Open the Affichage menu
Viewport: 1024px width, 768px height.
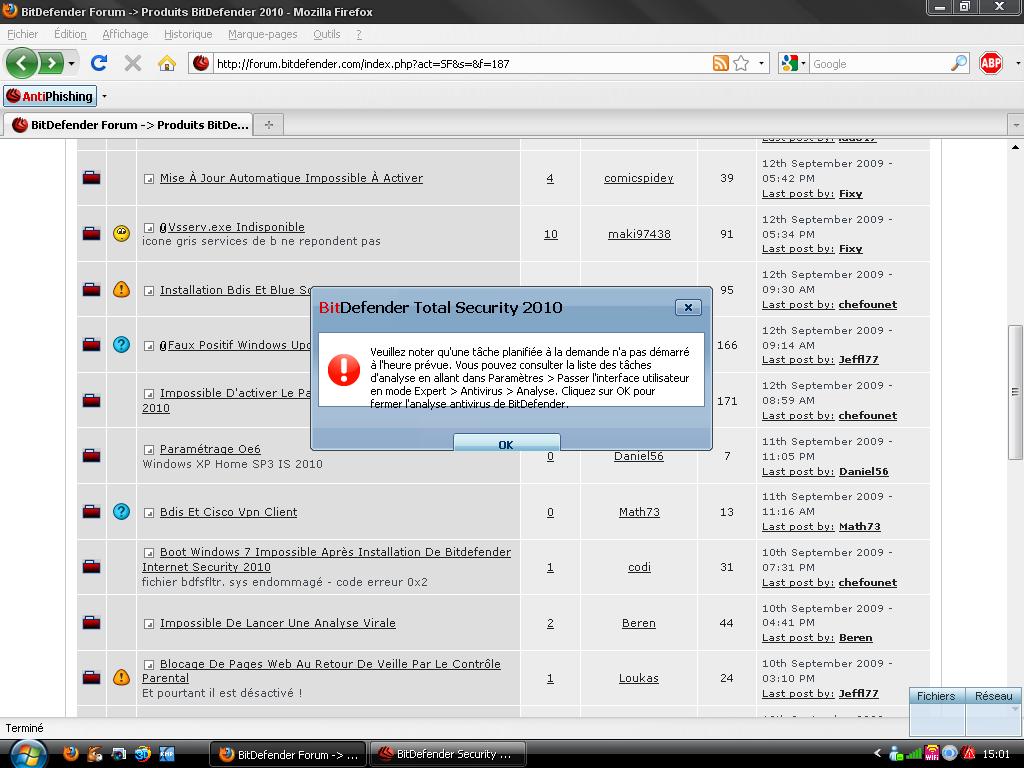pos(125,34)
